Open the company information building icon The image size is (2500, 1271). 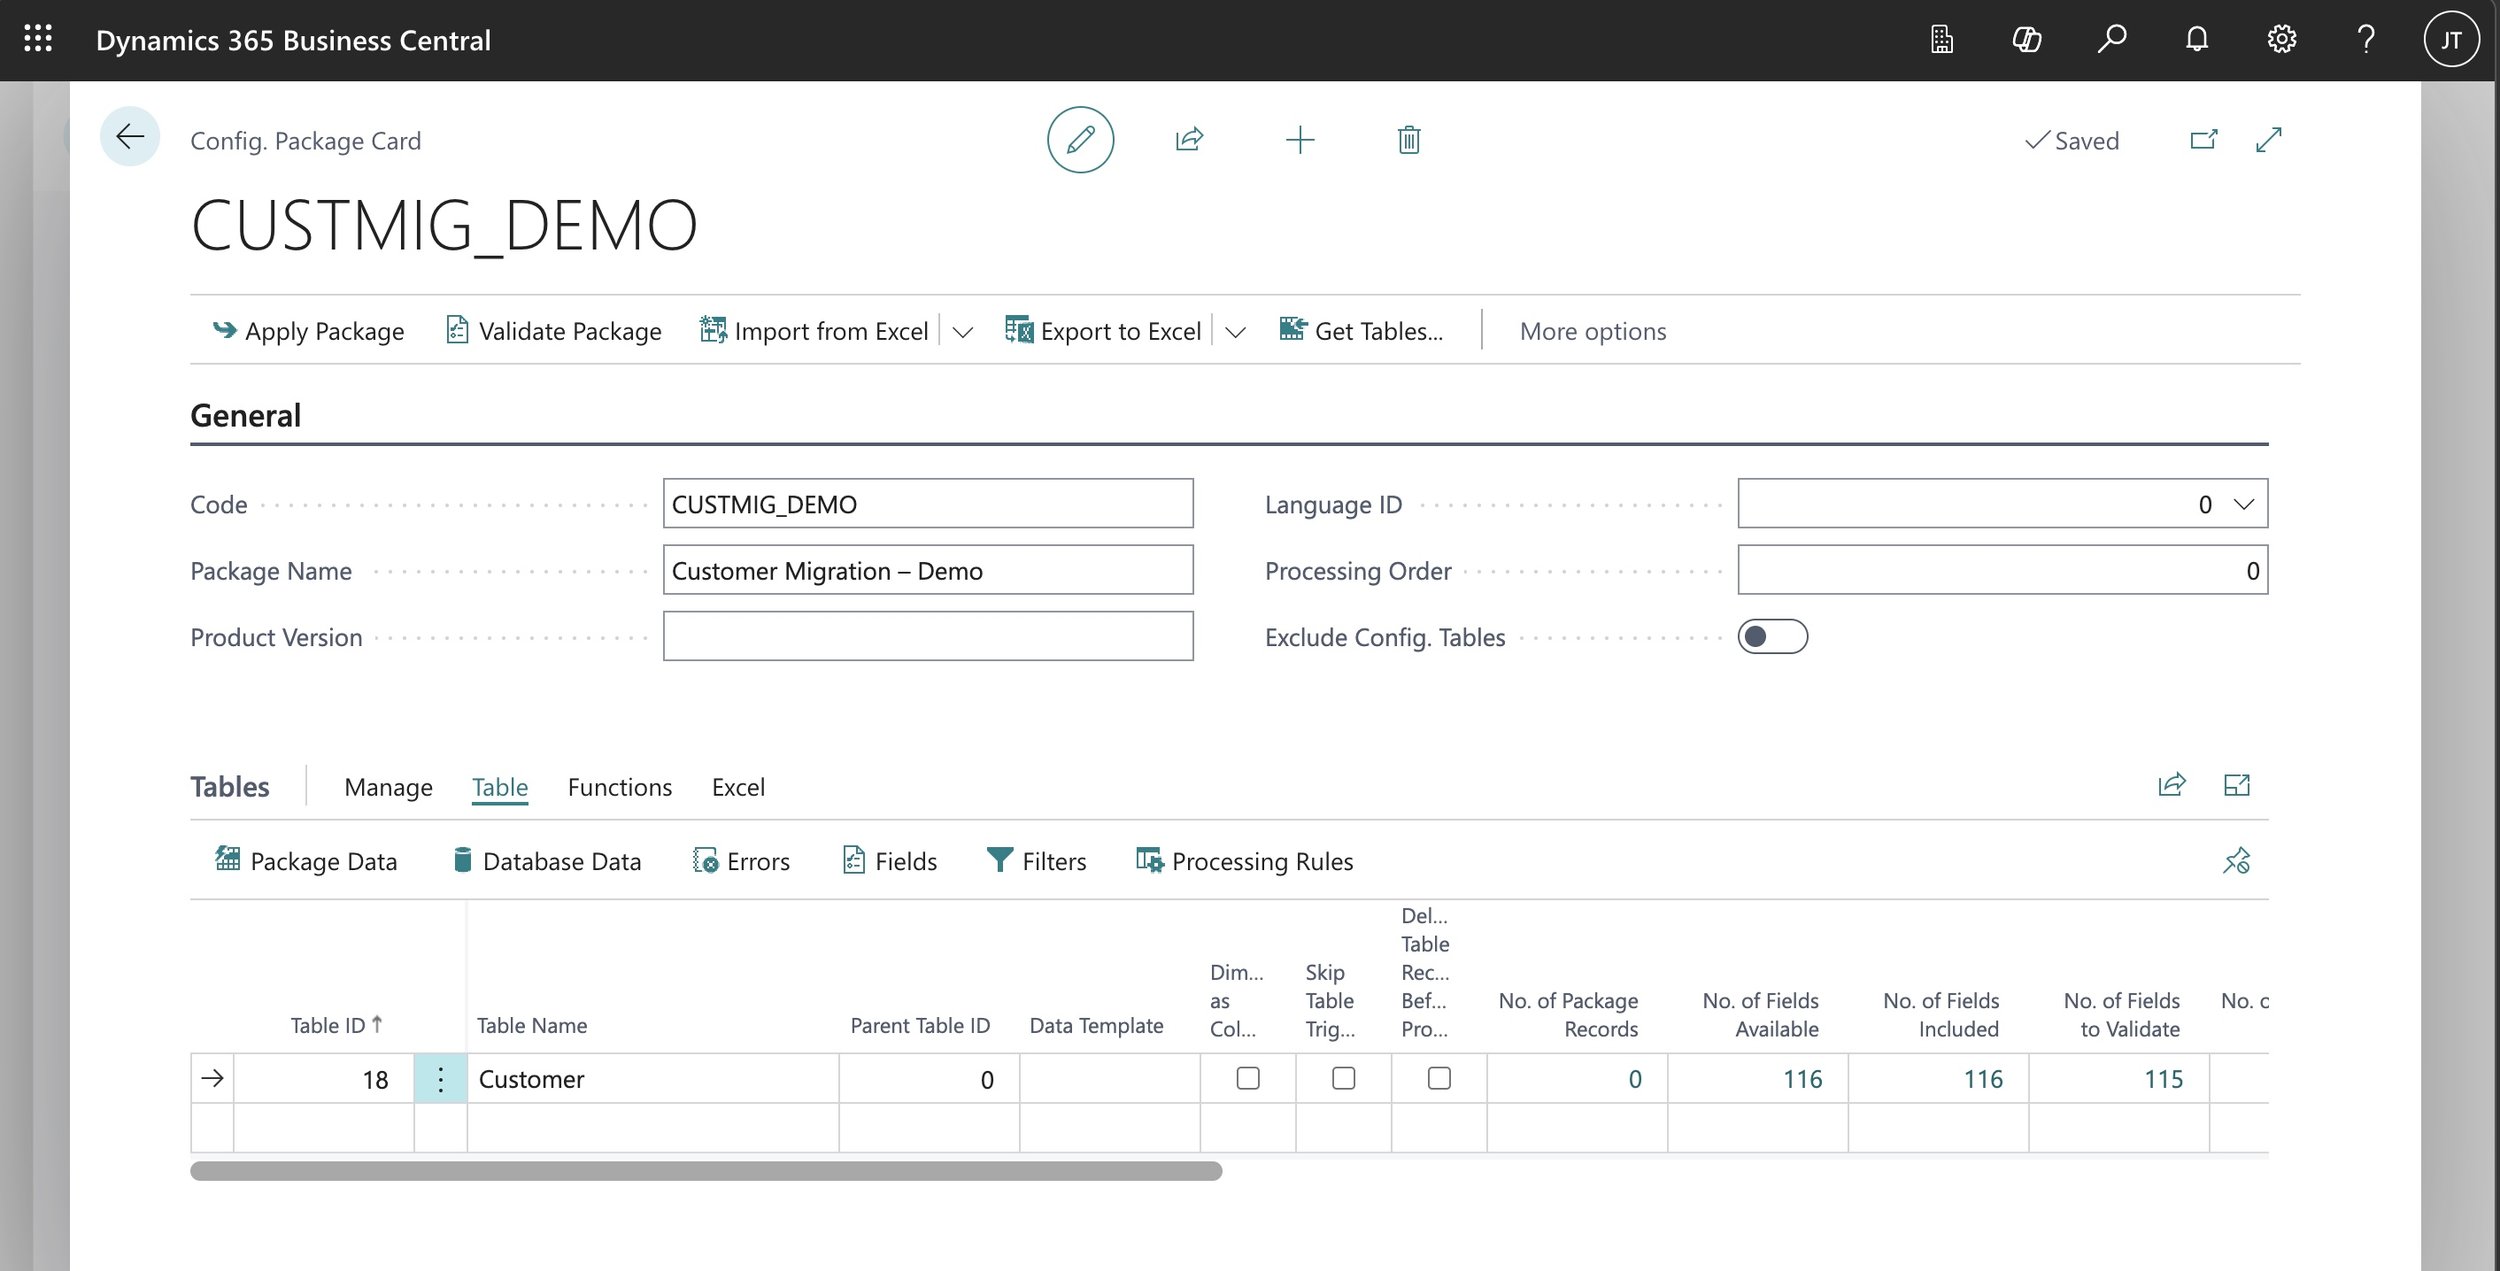coord(1941,39)
